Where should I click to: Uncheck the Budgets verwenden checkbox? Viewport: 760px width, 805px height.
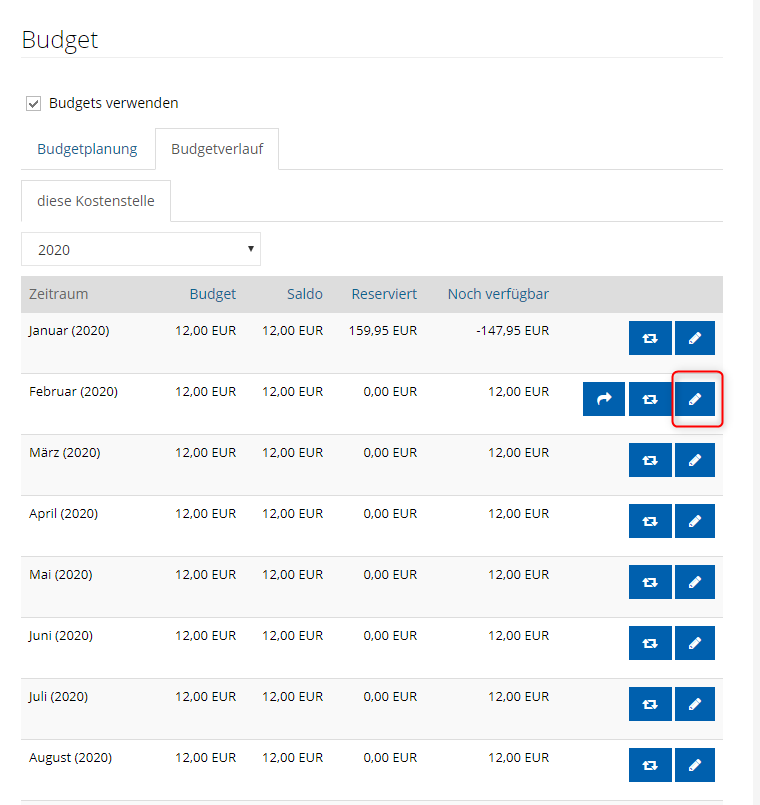tap(34, 103)
